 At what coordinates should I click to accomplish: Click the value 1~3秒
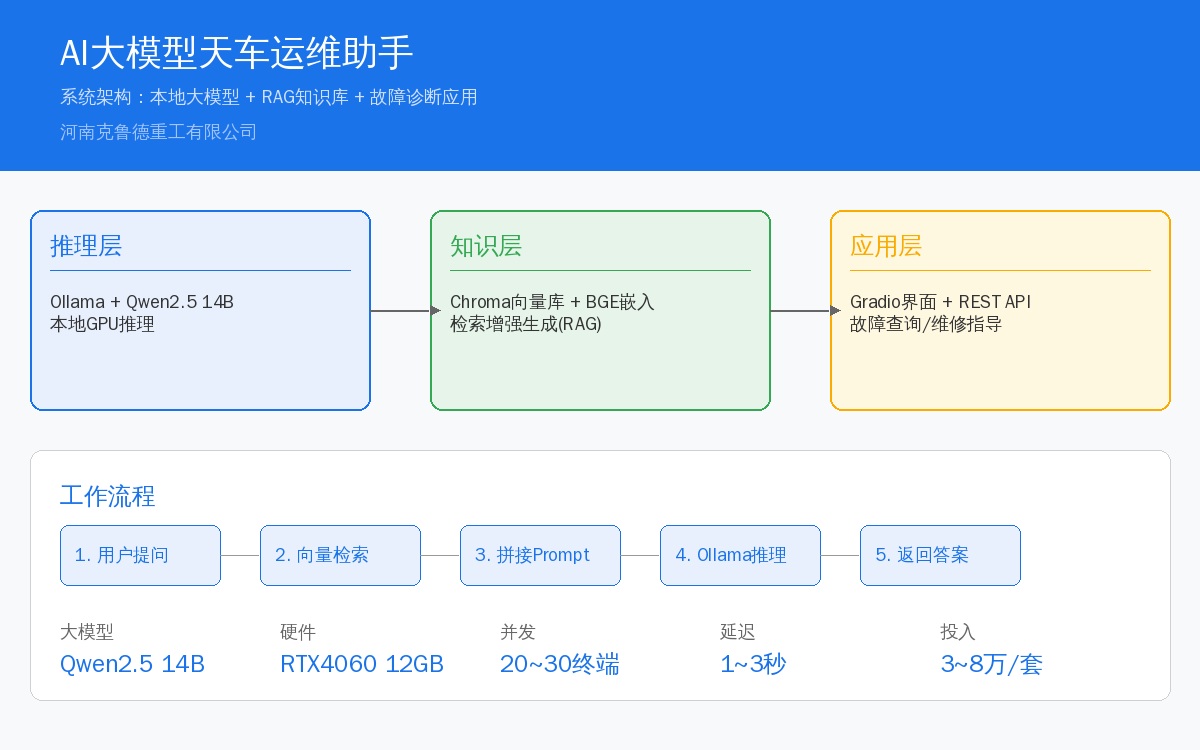(753, 664)
